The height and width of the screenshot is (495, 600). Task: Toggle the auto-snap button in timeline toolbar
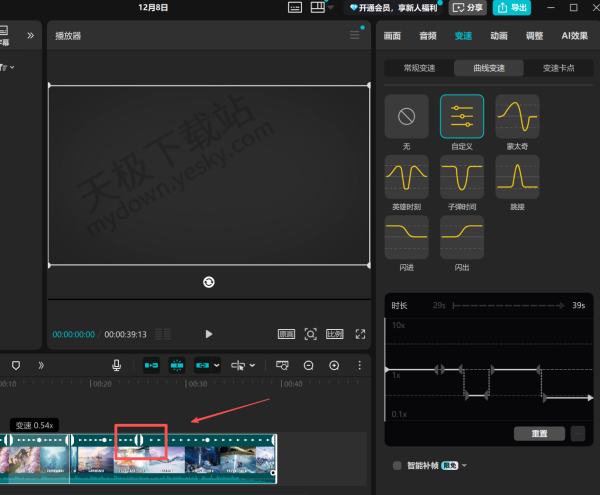pyautogui.click(x=177, y=366)
